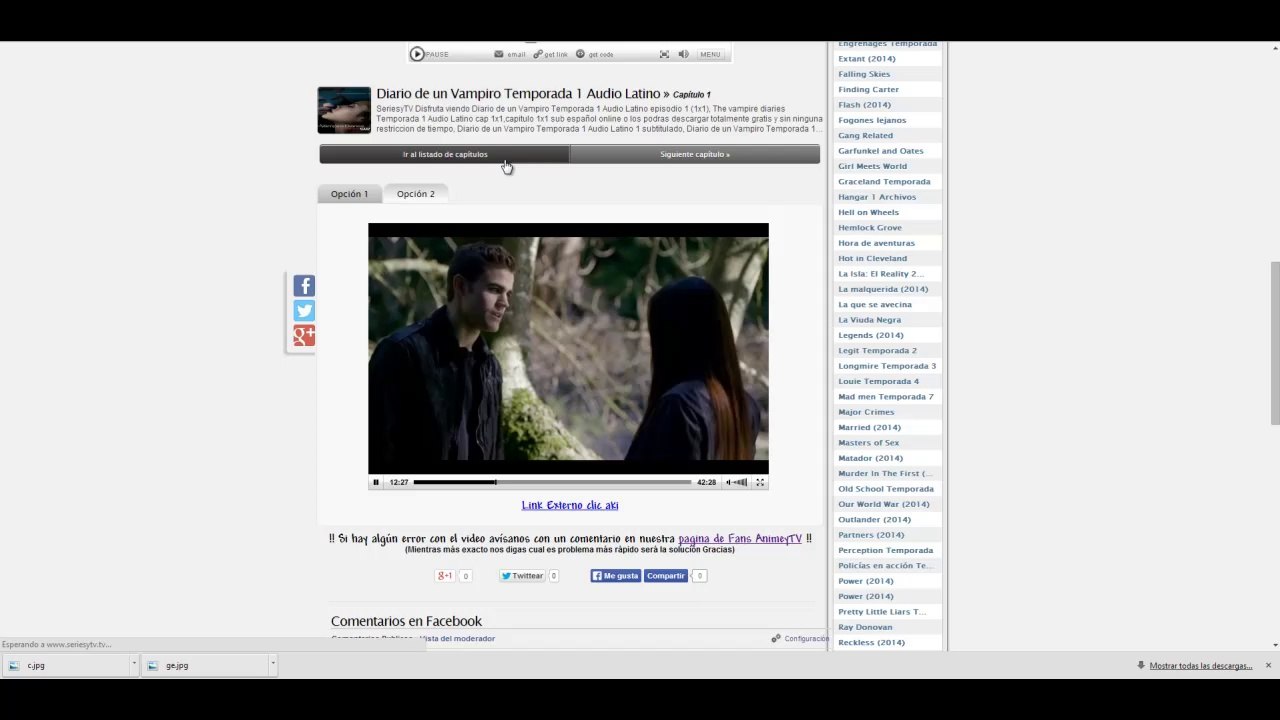The width and height of the screenshot is (1280, 720).
Task: Click the Facebook Compartir button
Action: (x=666, y=576)
